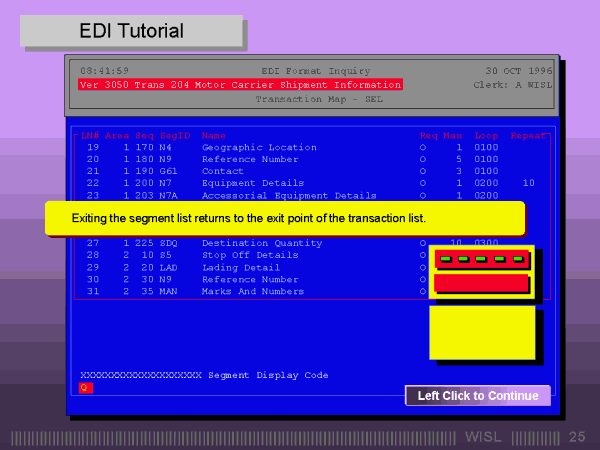
Task: Select the Geographic Location row
Action: [258, 148]
